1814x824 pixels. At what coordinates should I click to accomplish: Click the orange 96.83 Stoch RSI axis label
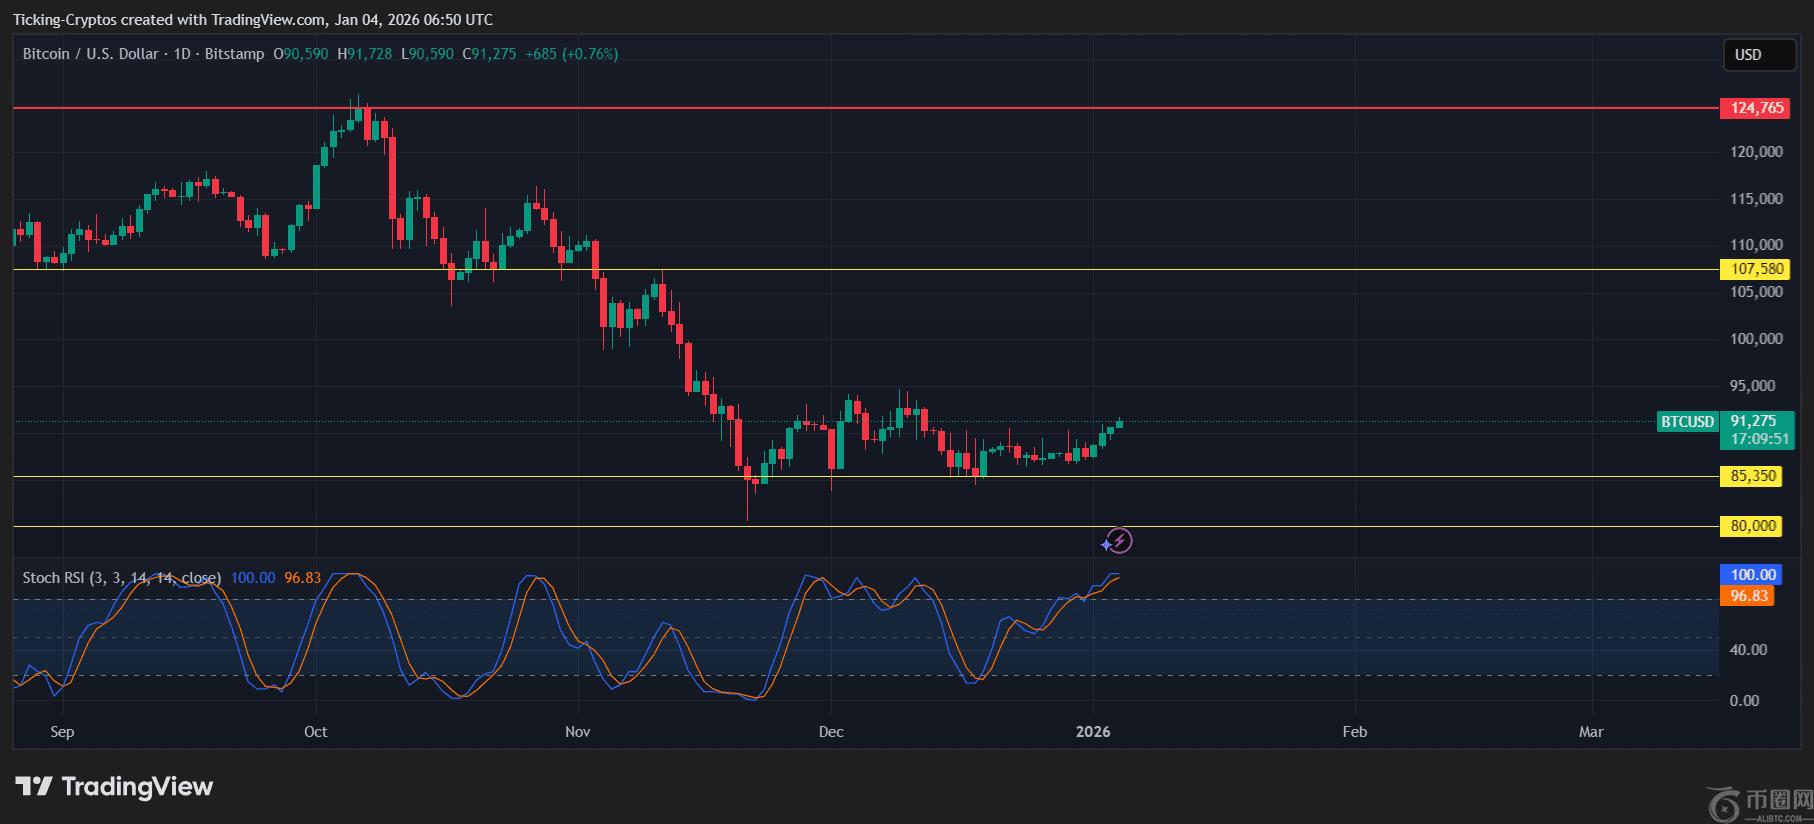pos(1749,596)
